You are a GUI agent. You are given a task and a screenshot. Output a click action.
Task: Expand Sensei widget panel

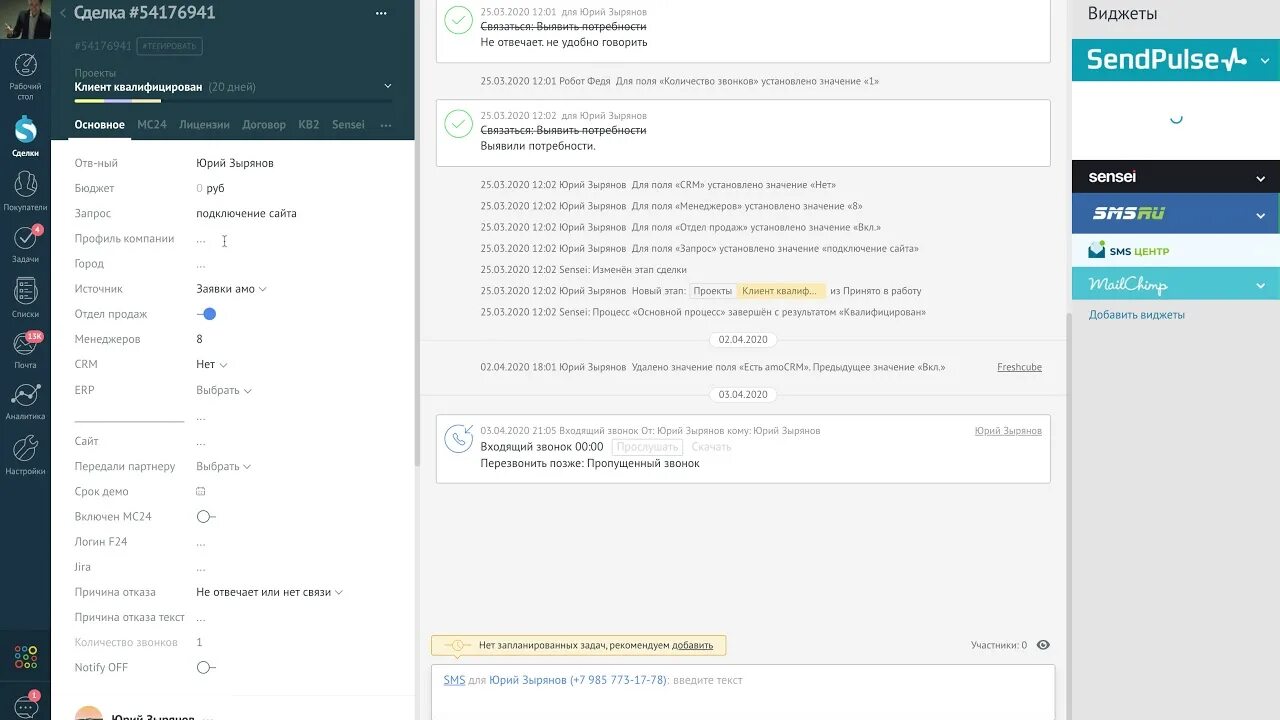tap(1260, 178)
